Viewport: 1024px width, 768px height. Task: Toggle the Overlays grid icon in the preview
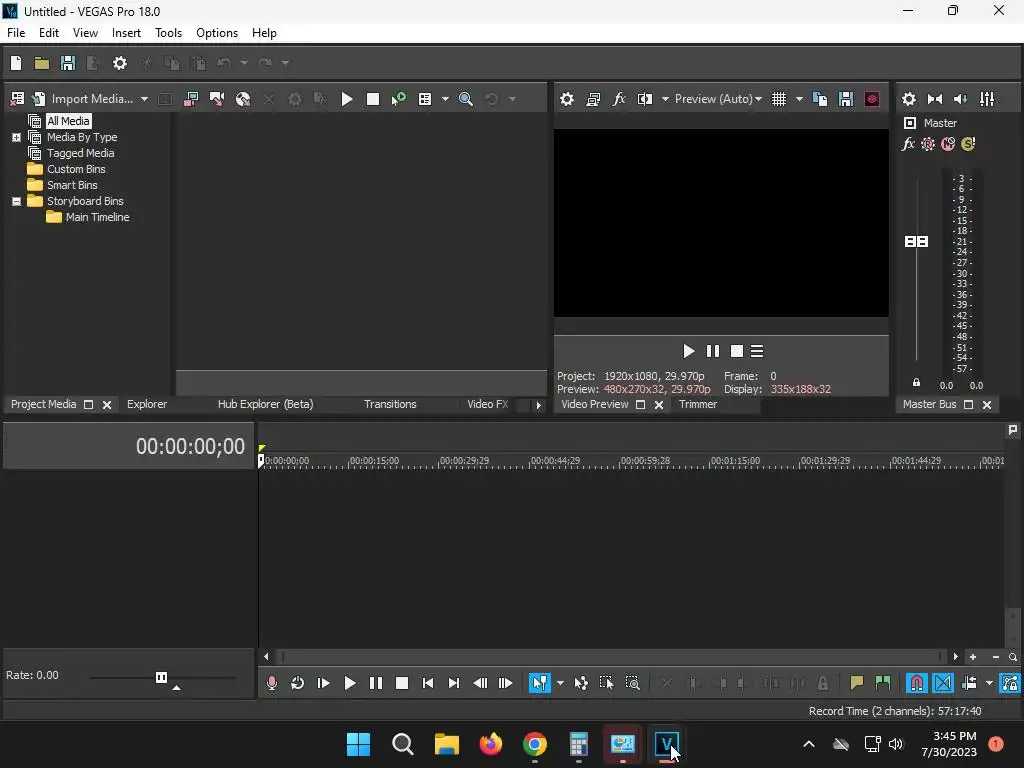click(x=778, y=99)
